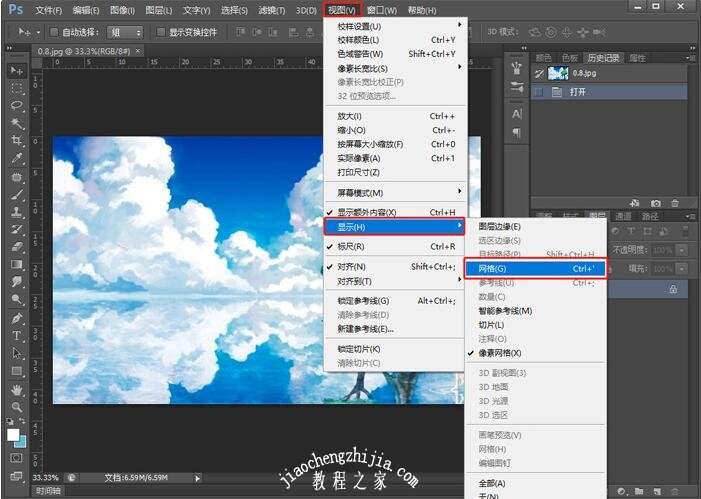Select the Hand tool
Image resolution: width=701 pixels, height=499 pixels.
(x=17, y=389)
